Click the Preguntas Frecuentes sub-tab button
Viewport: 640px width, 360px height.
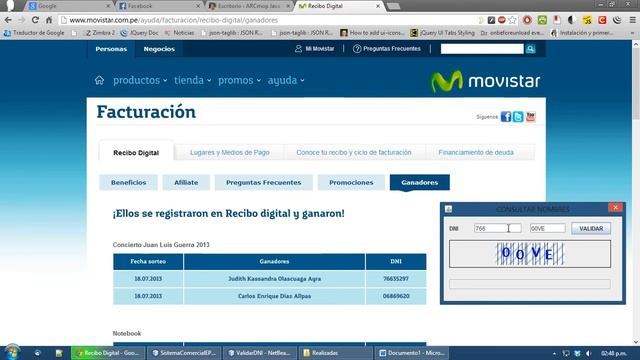pyautogui.click(x=264, y=182)
